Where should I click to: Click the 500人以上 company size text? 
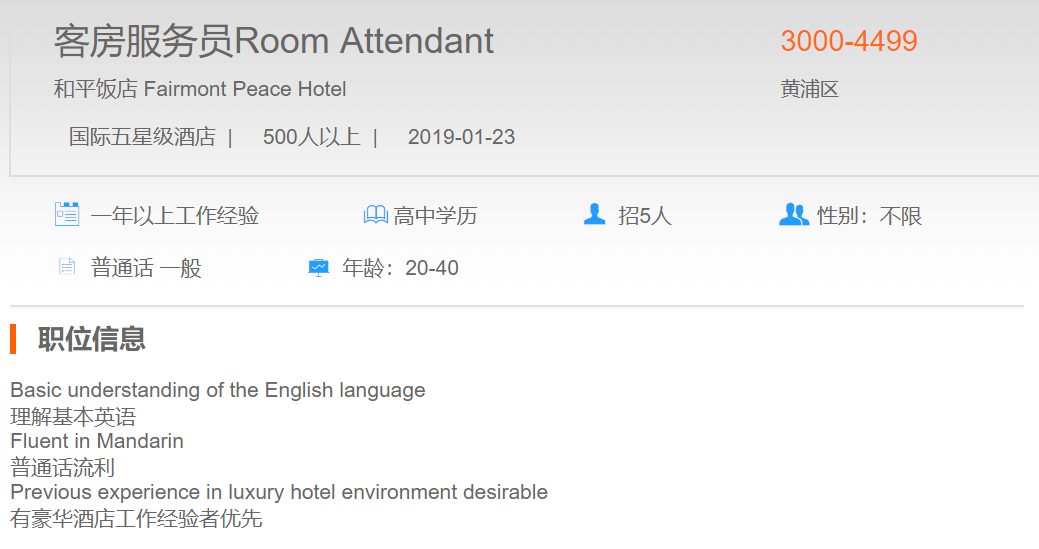click(x=311, y=137)
